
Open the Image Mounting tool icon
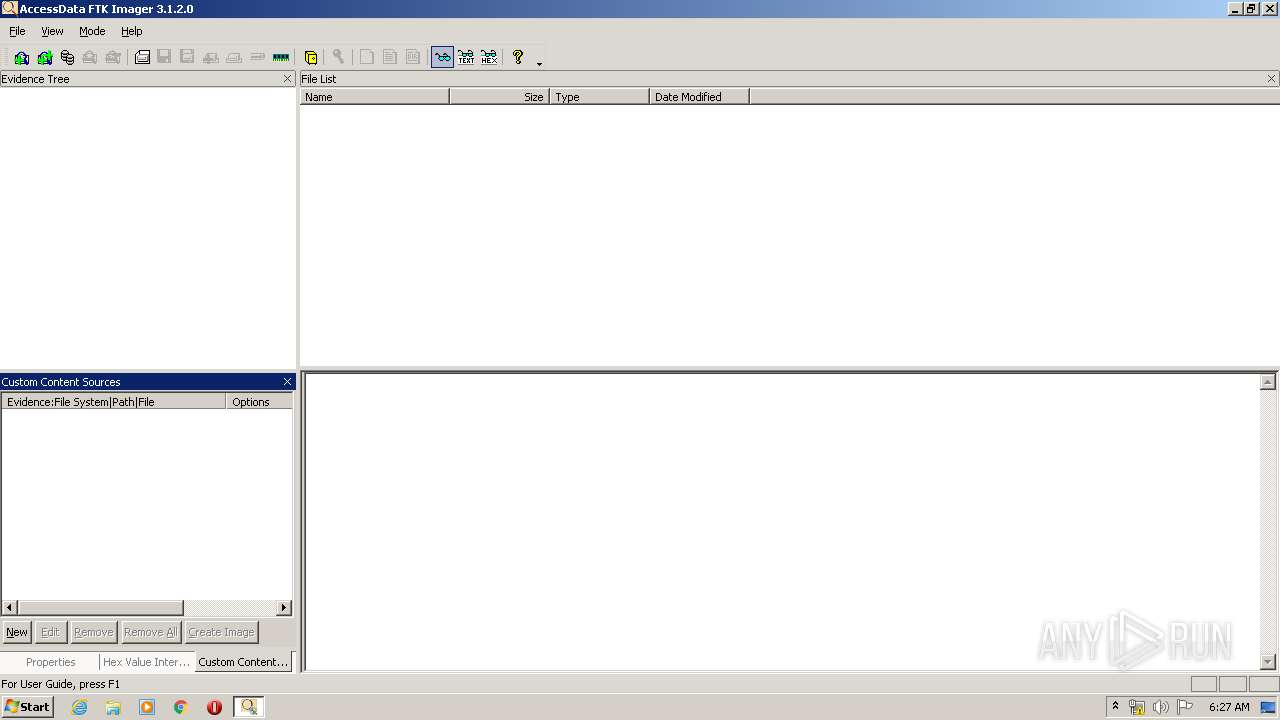coord(67,57)
